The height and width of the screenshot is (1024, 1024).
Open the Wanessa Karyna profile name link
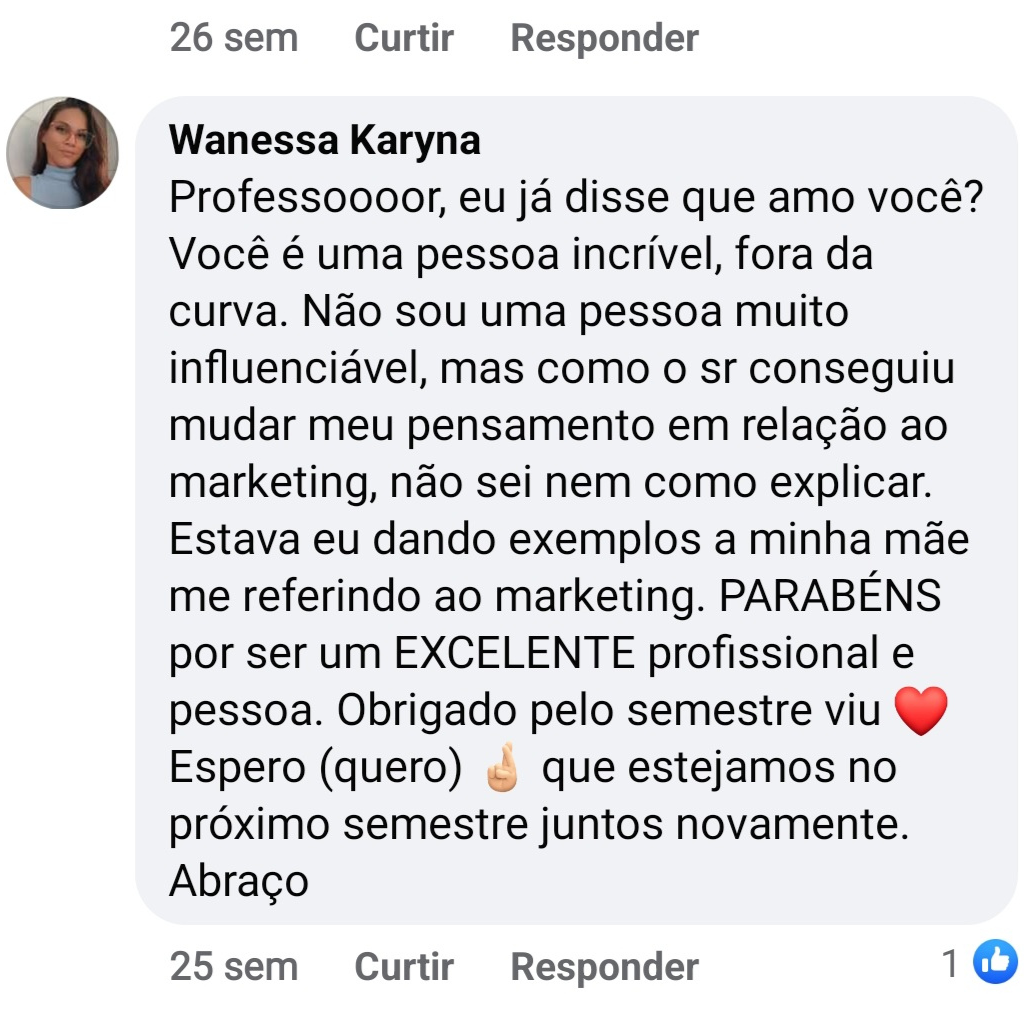[325, 140]
